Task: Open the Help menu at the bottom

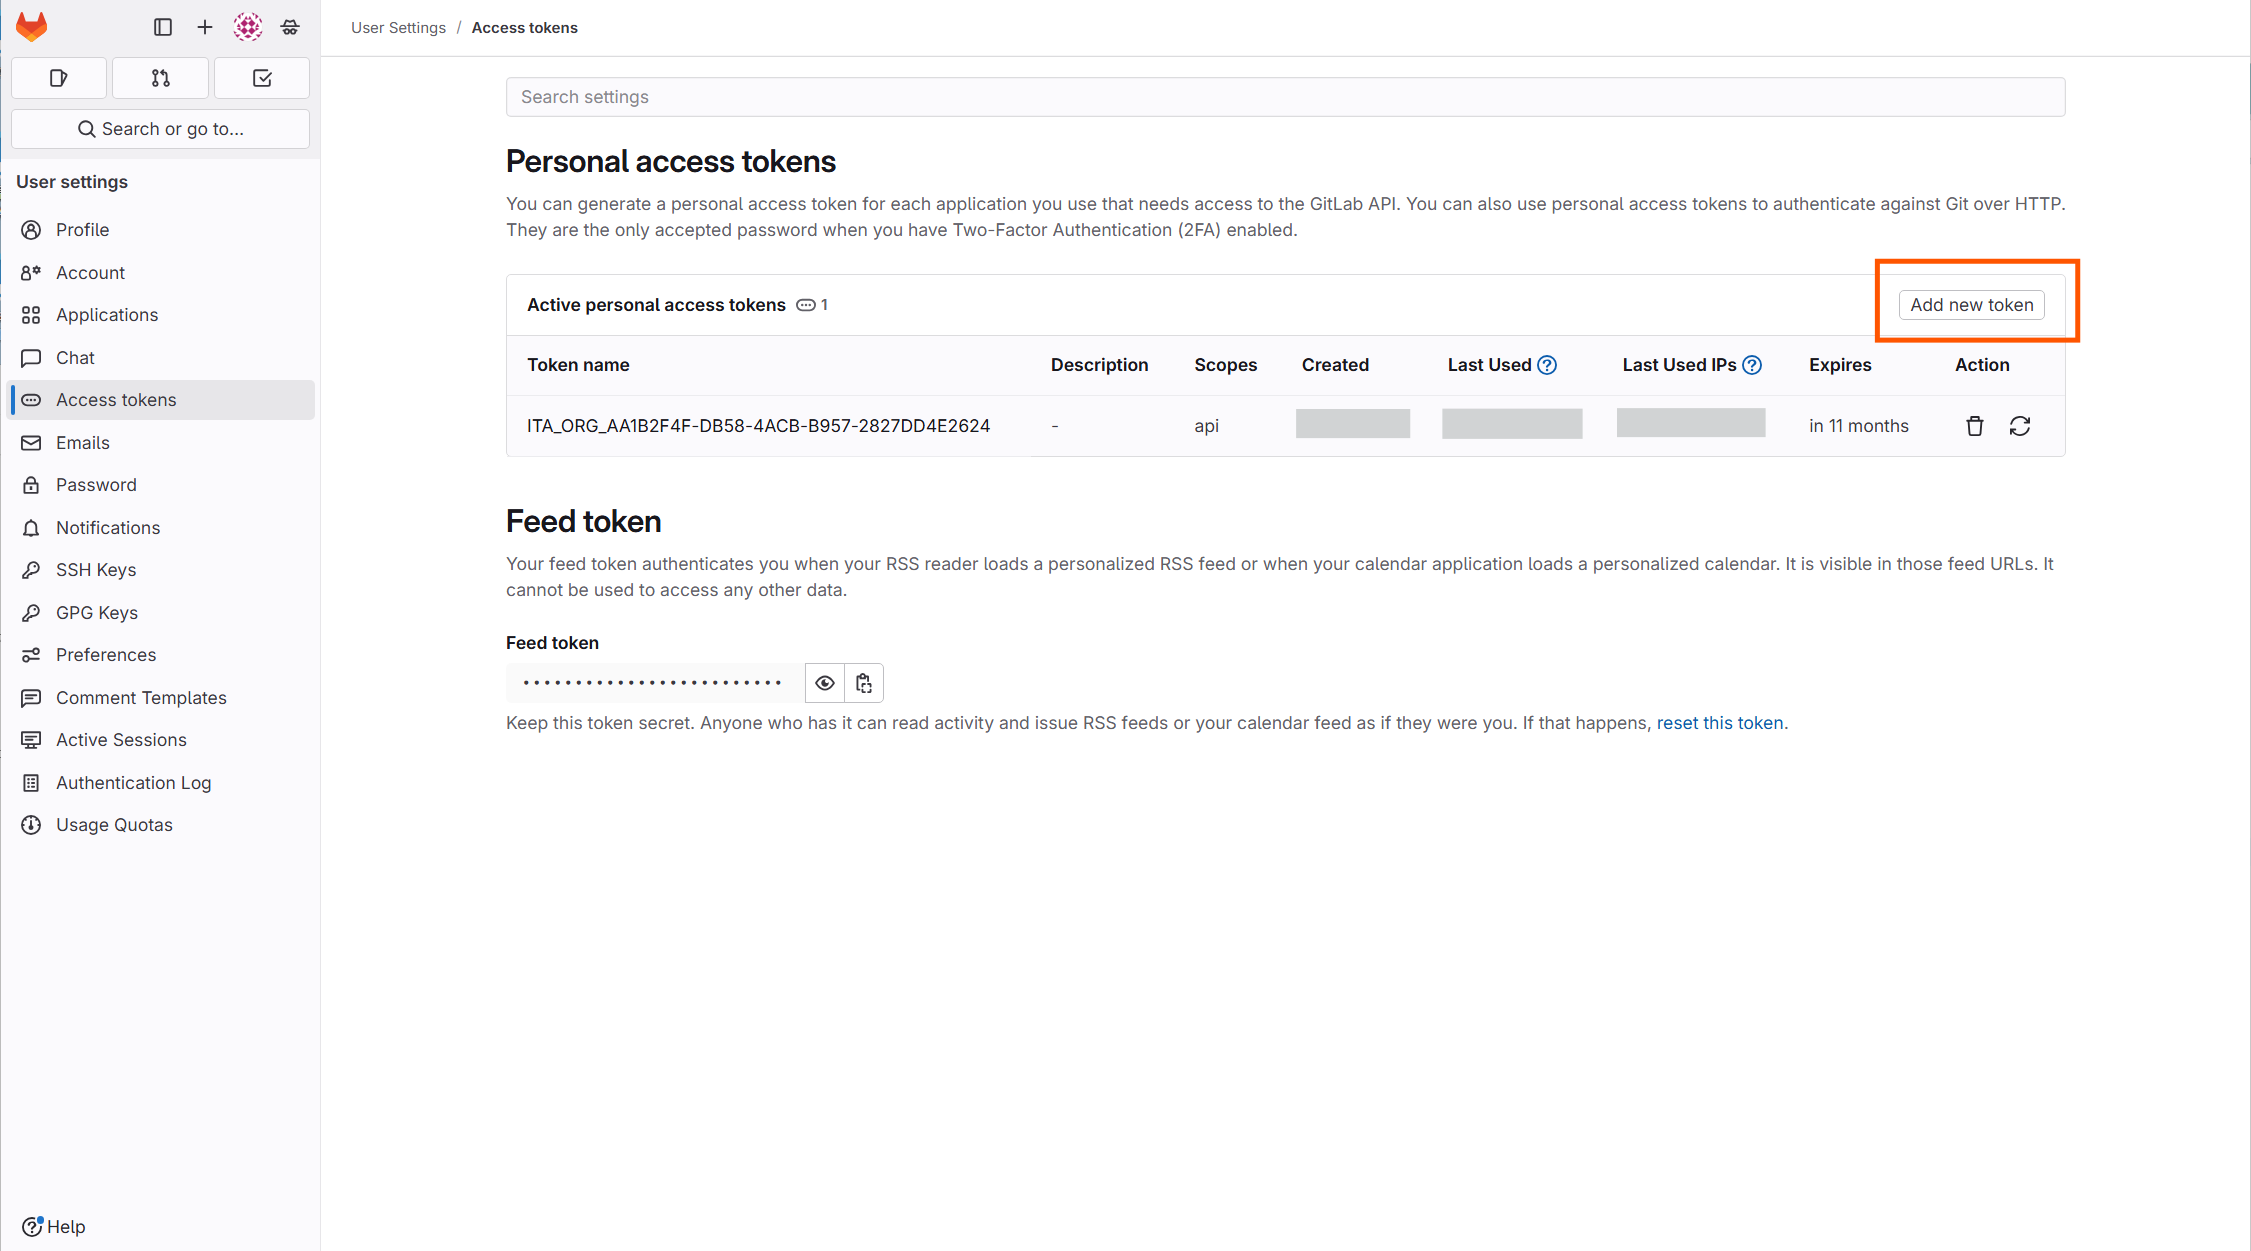Action: (x=54, y=1227)
